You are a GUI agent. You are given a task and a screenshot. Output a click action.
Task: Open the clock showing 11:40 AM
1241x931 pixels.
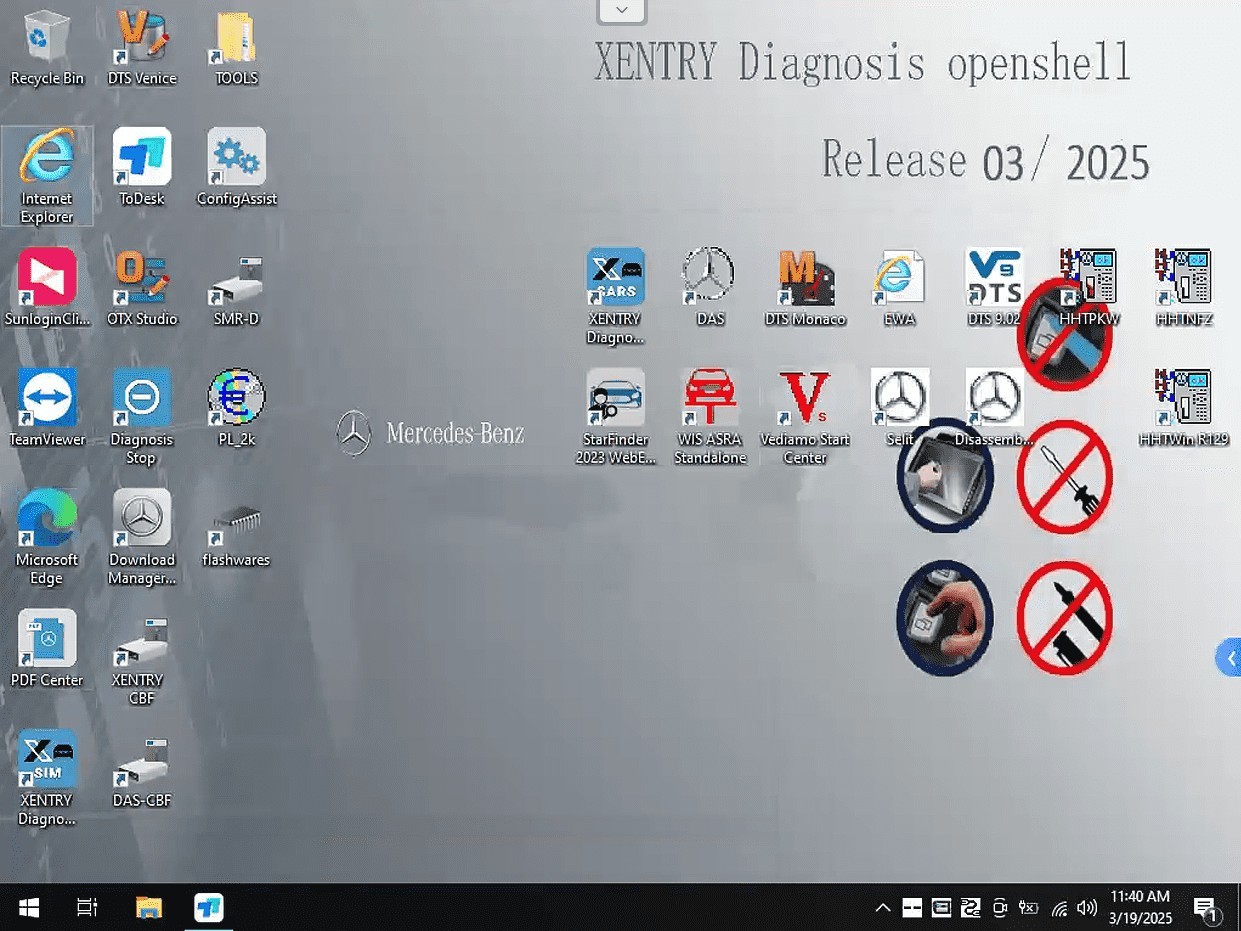pyautogui.click(x=1140, y=907)
